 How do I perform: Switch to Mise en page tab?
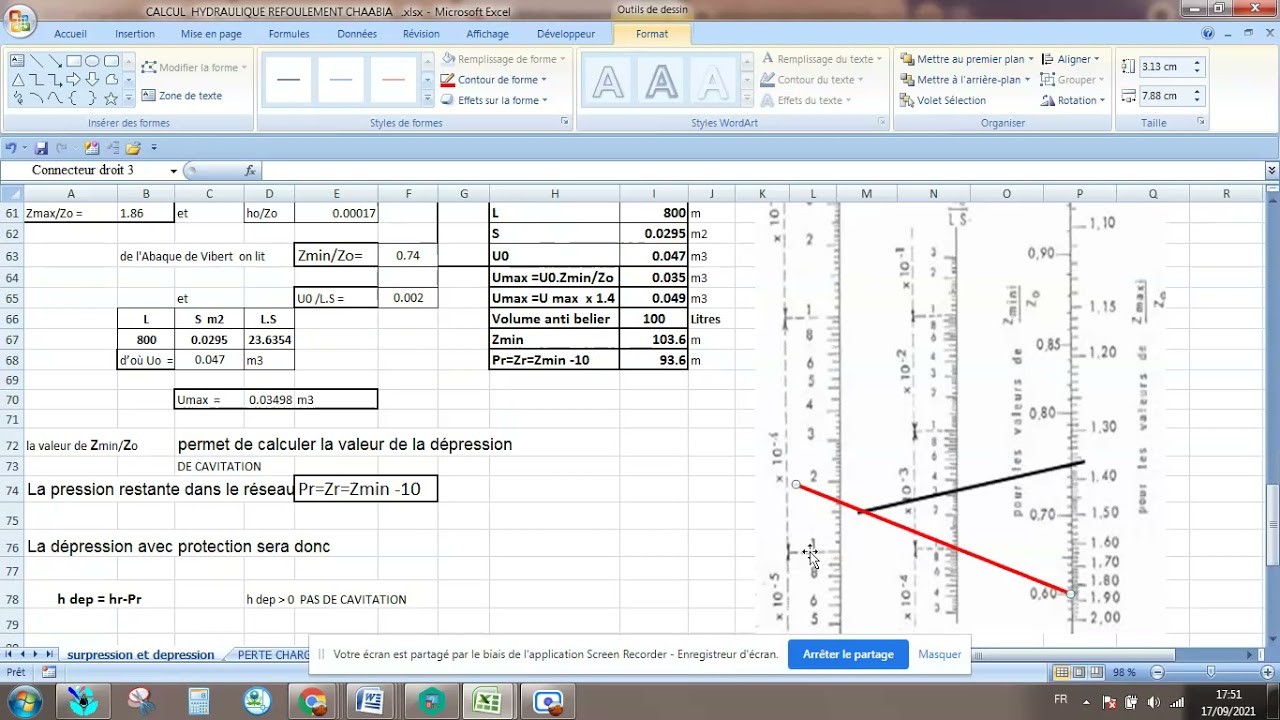(211, 34)
